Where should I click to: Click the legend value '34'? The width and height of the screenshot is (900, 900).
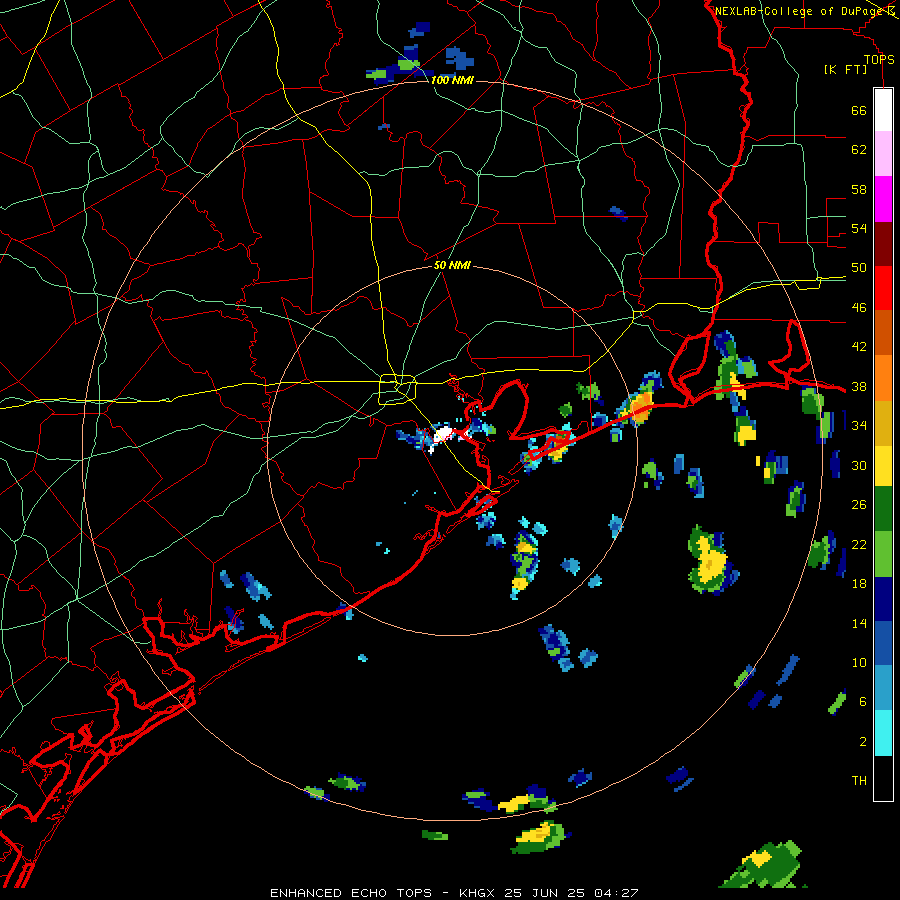coord(859,426)
